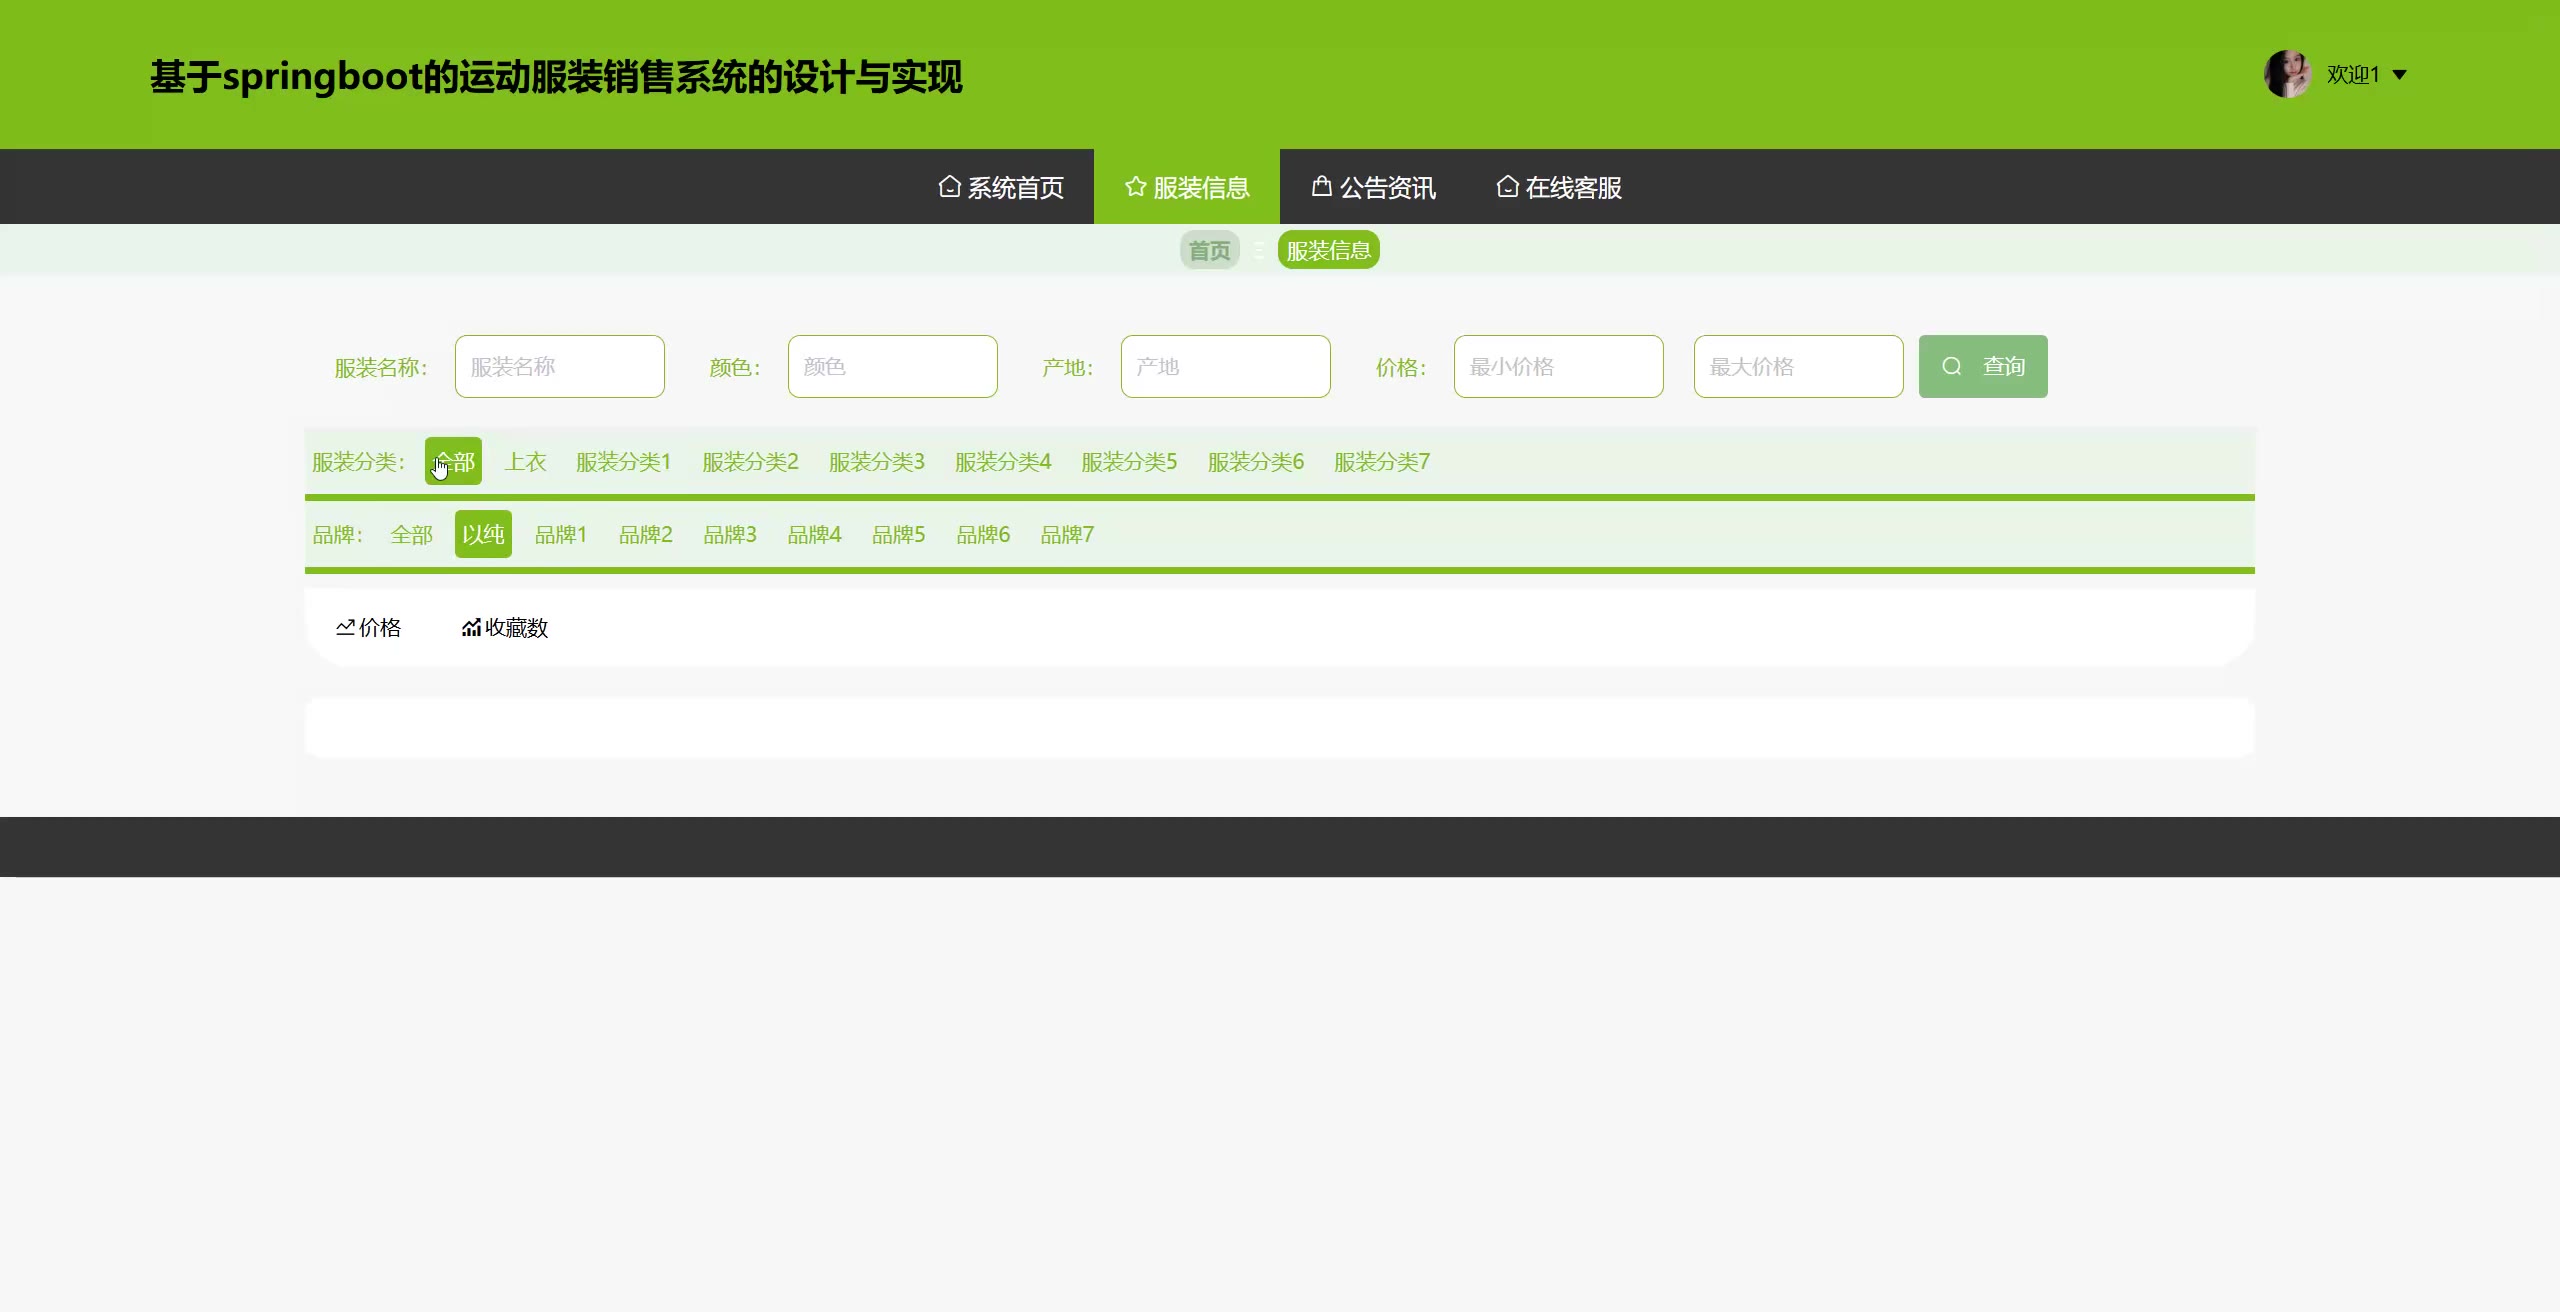
Task: Click the icon beside 在线客服
Action: 1507,187
